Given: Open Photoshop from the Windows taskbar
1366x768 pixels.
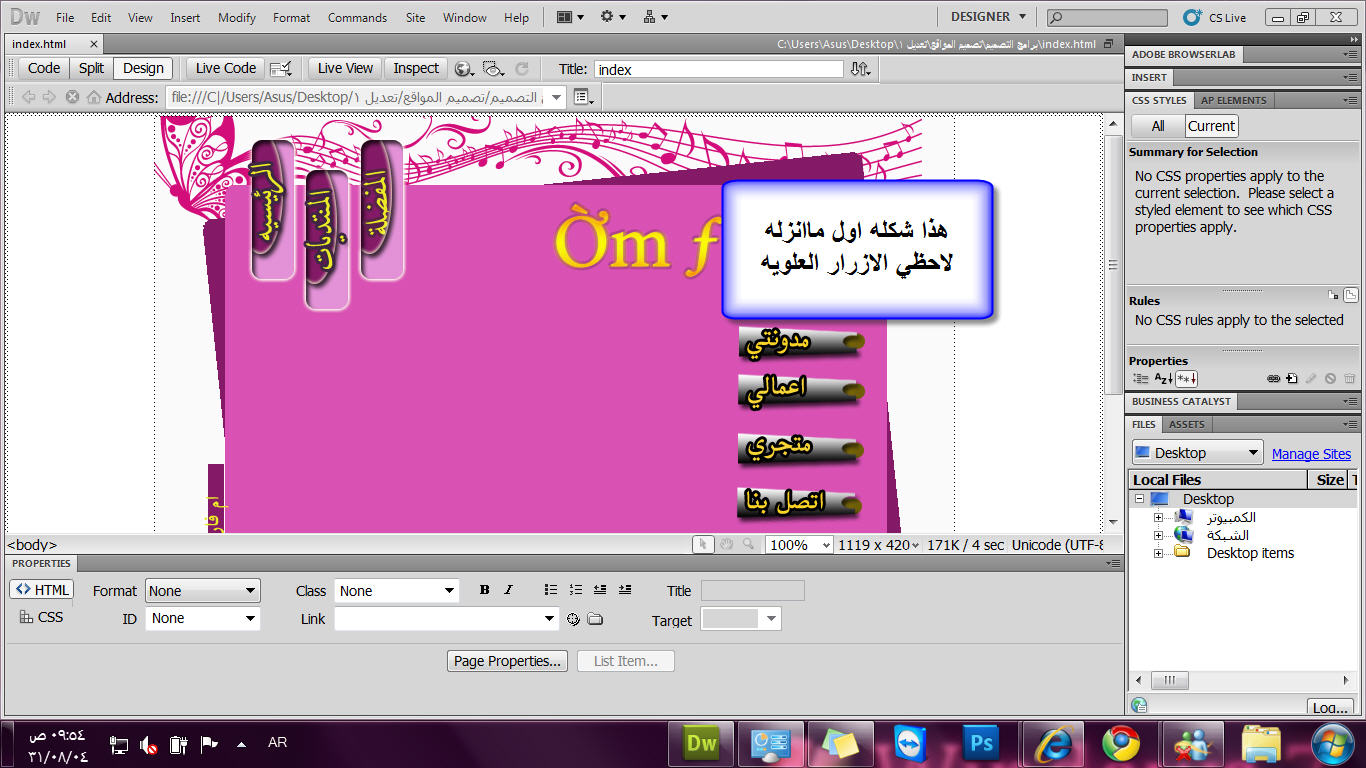Looking at the screenshot, I should [983, 743].
